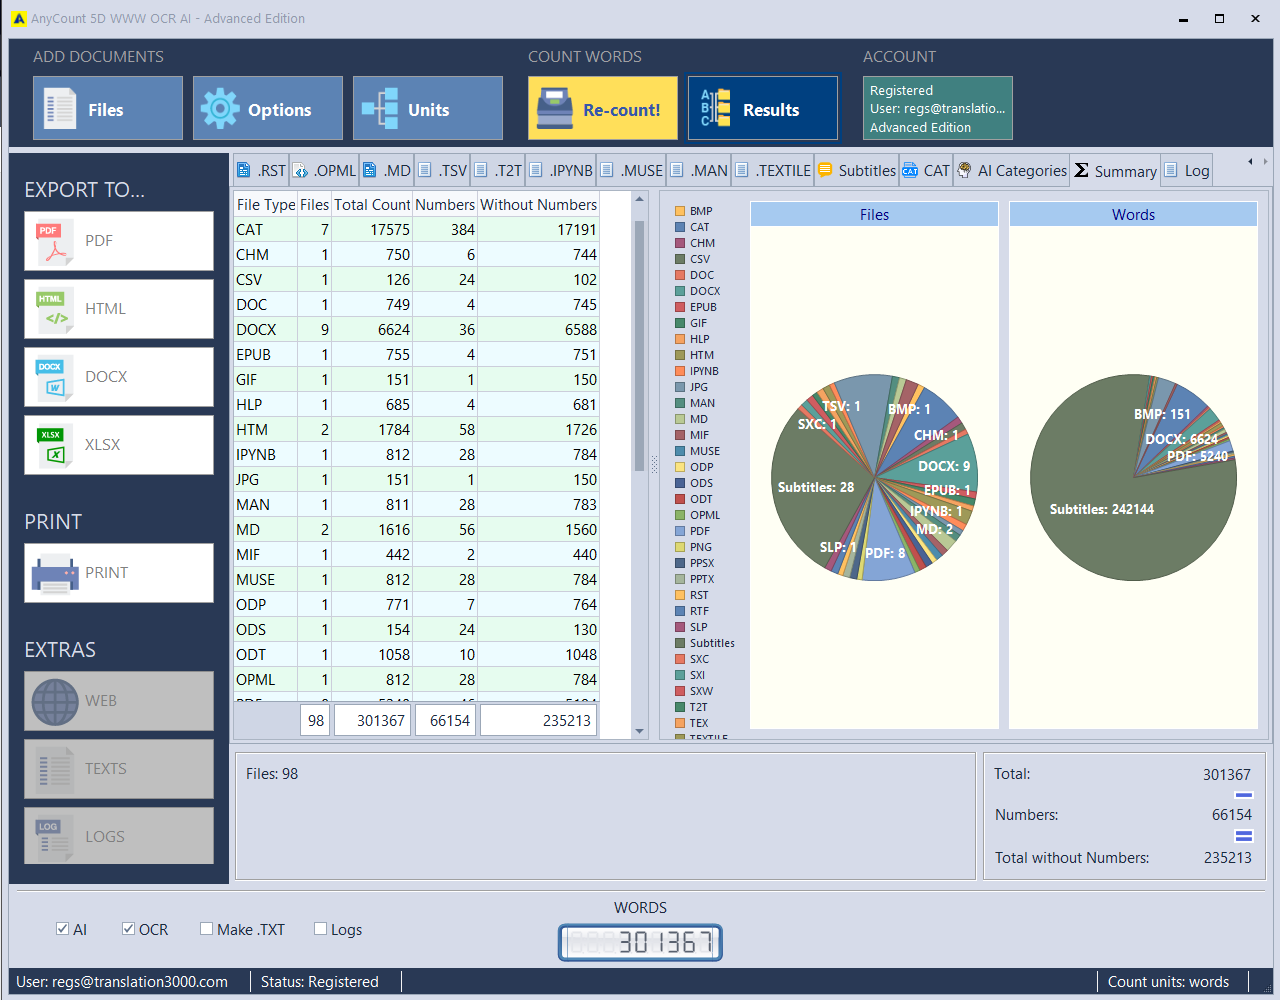
Task: Open the AI Categories tab
Action: coord(1011,170)
